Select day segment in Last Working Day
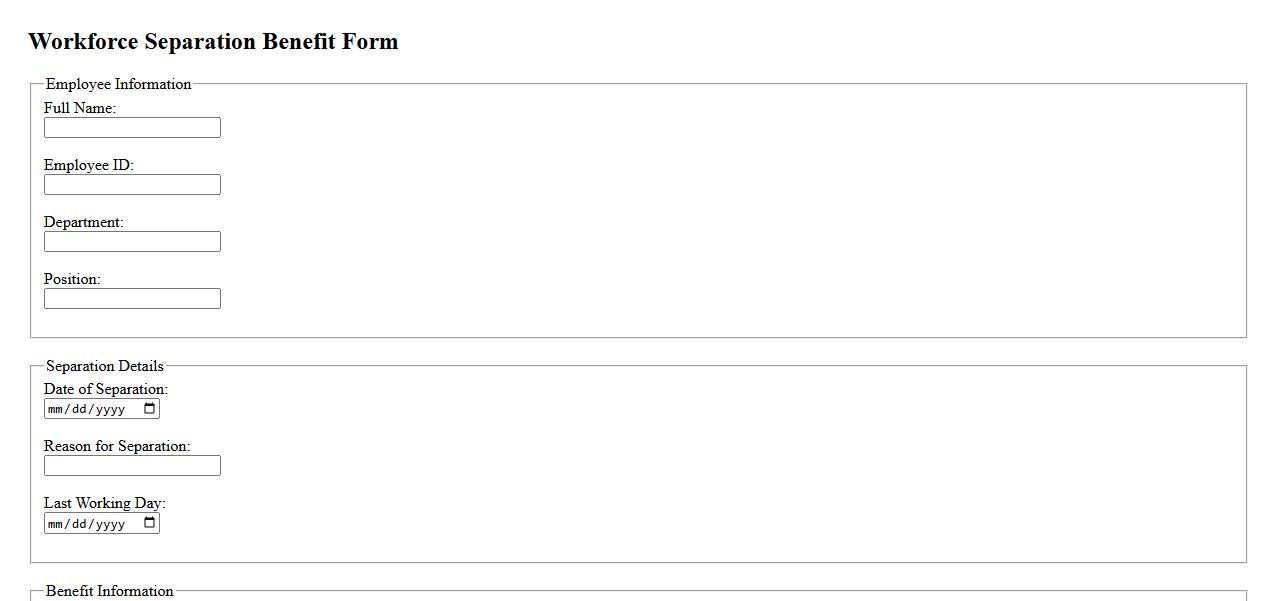The height and width of the screenshot is (601, 1278). [x=80, y=524]
